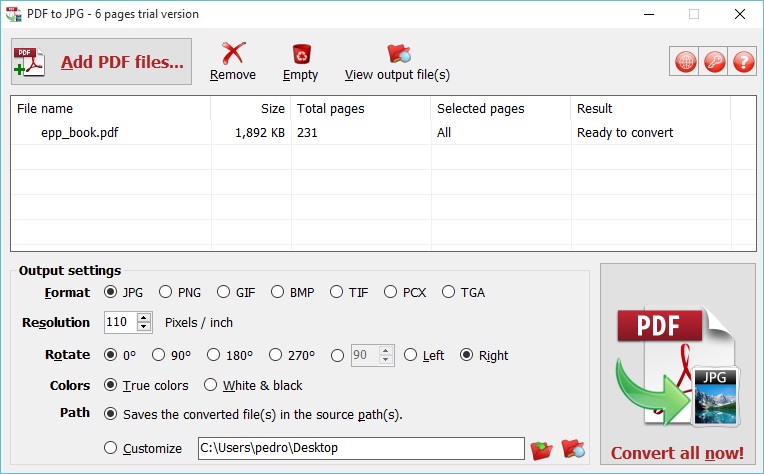Viewport: 764px width, 474px height.
Task: Click Ready to convert result cell
Action: point(625,133)
